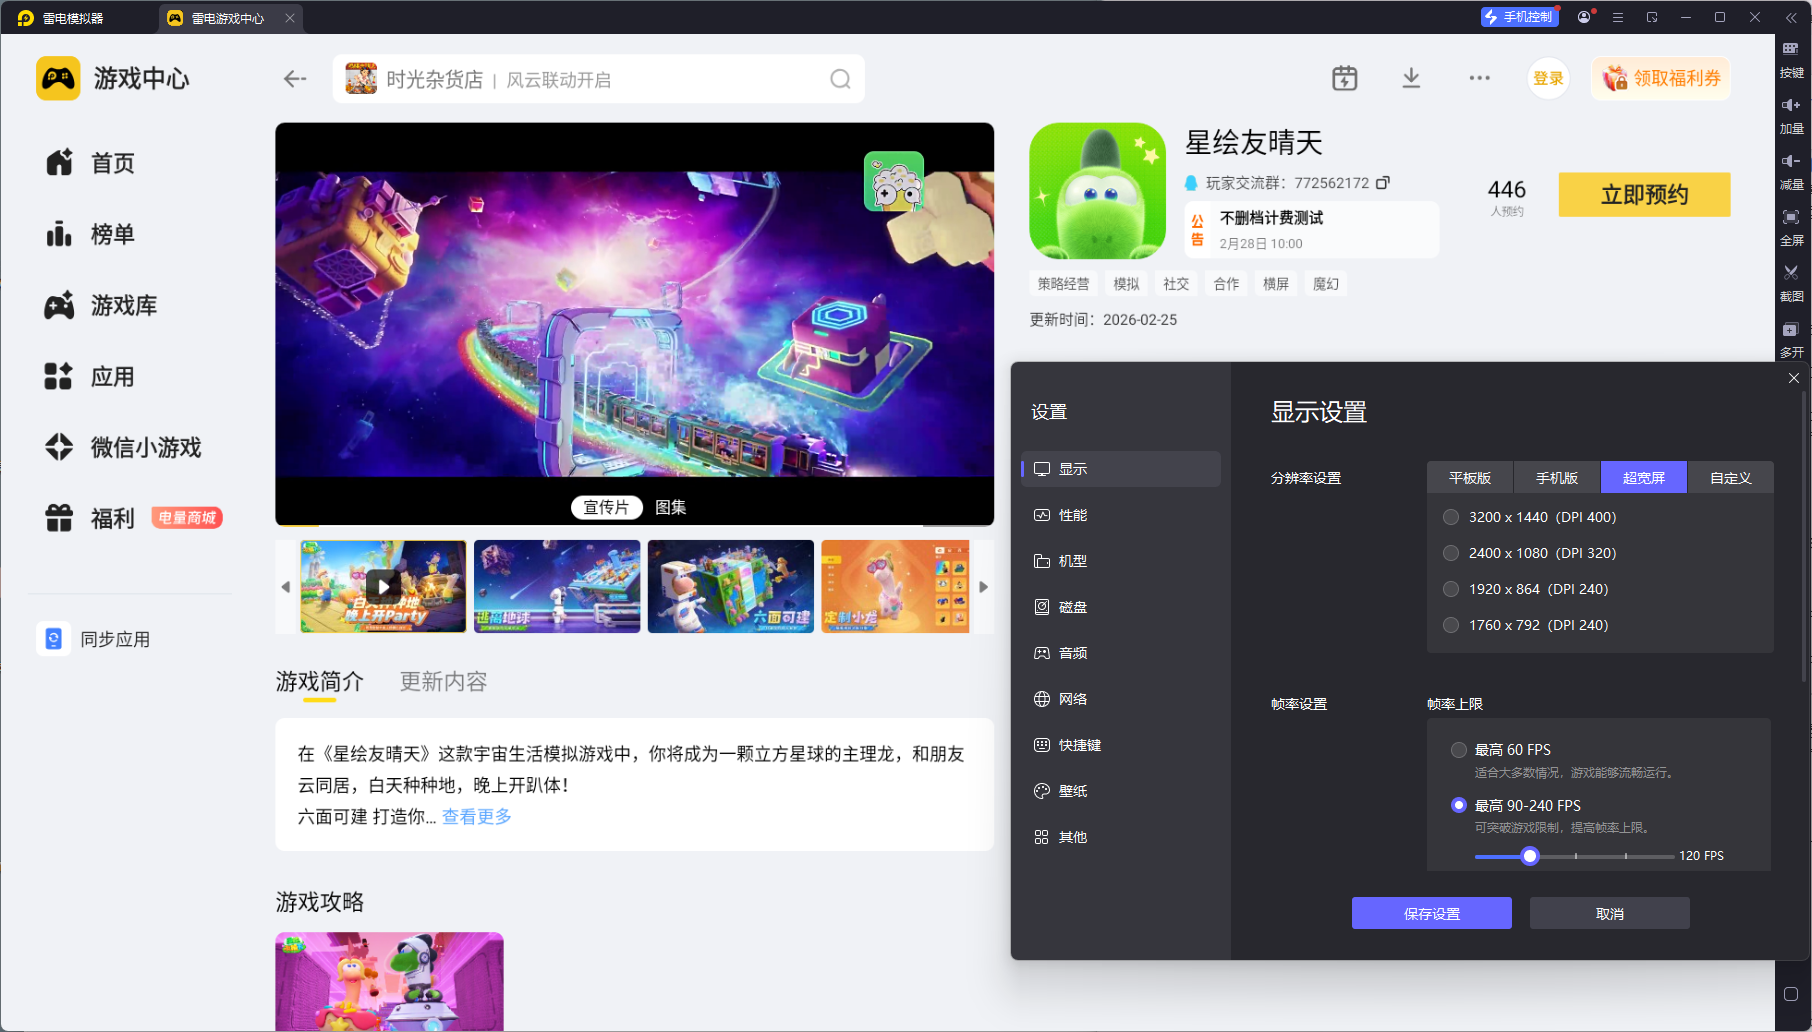Open 磁盘 disk settings

click(1120, 607)
